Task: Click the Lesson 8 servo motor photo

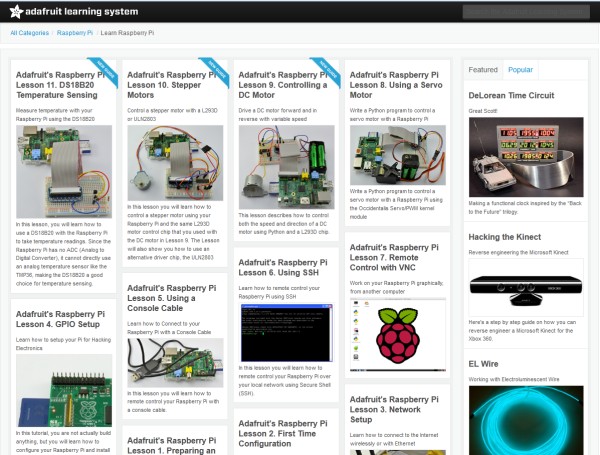Action: tap(398, 155)
